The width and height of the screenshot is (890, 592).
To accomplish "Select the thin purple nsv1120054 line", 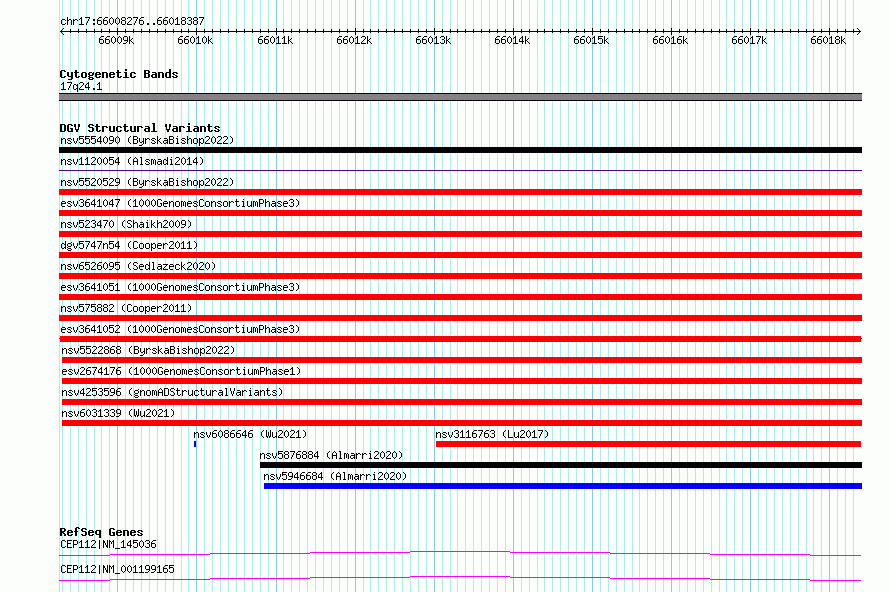I will (460, 170).
